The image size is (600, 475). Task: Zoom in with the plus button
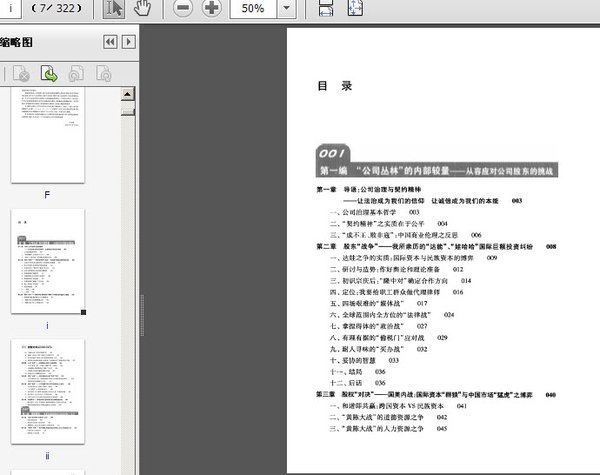tap(212, 8)
